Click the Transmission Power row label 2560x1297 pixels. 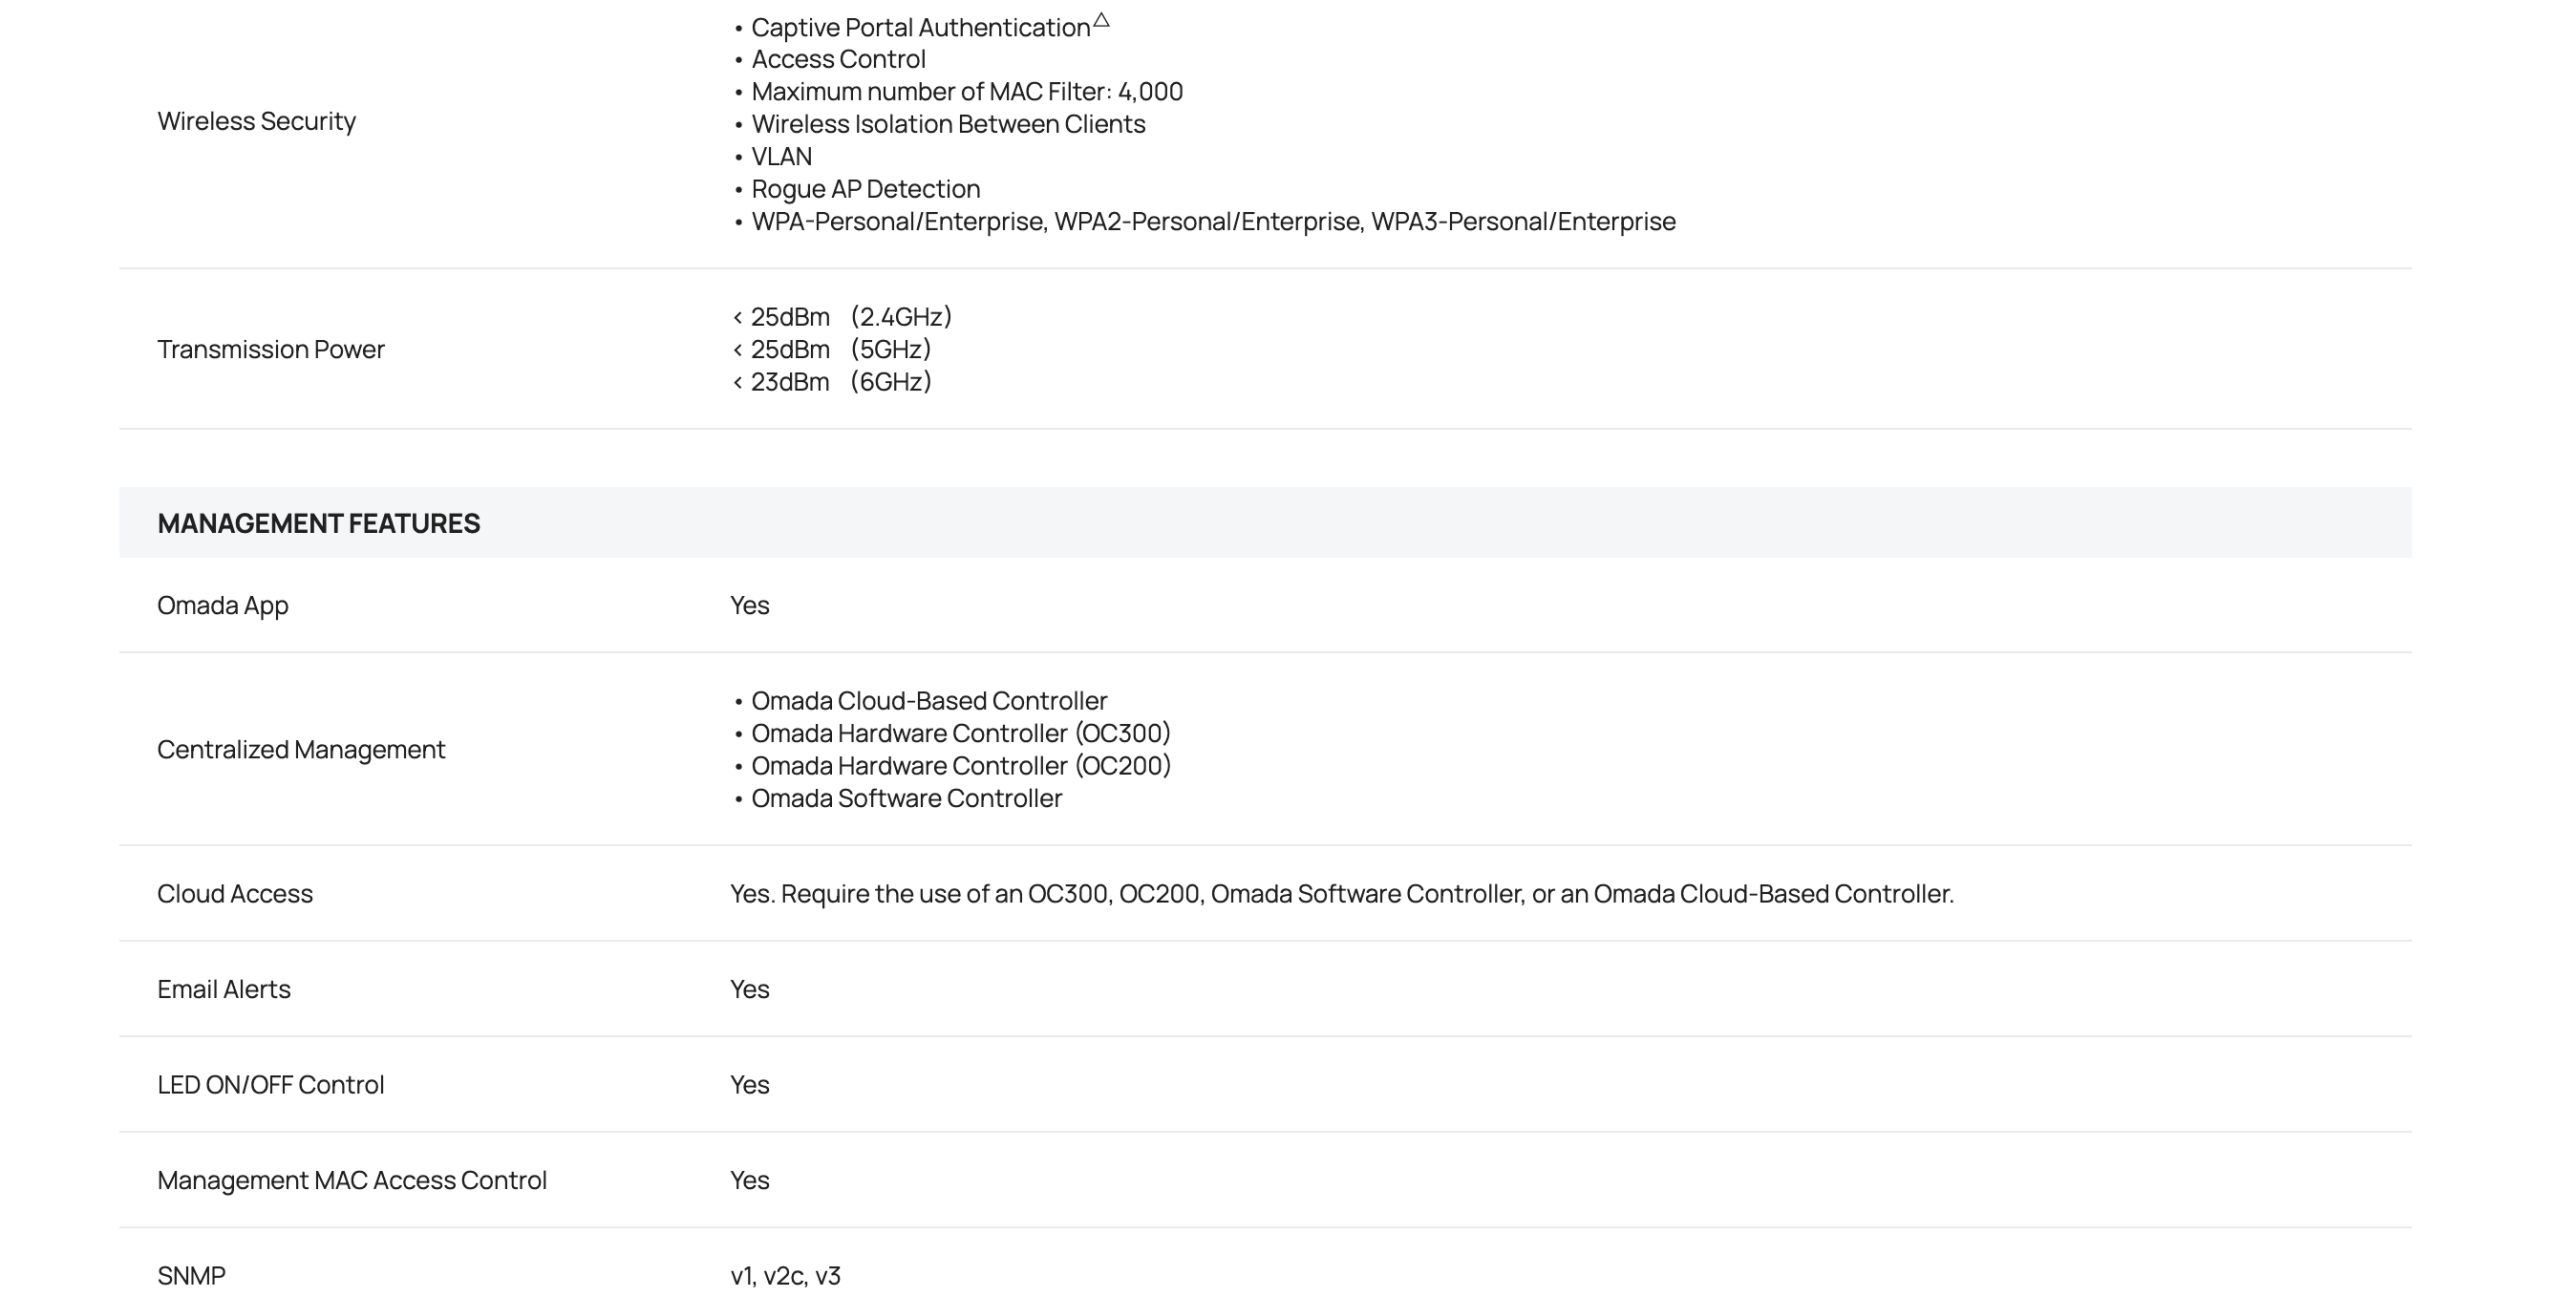point(270,349)
